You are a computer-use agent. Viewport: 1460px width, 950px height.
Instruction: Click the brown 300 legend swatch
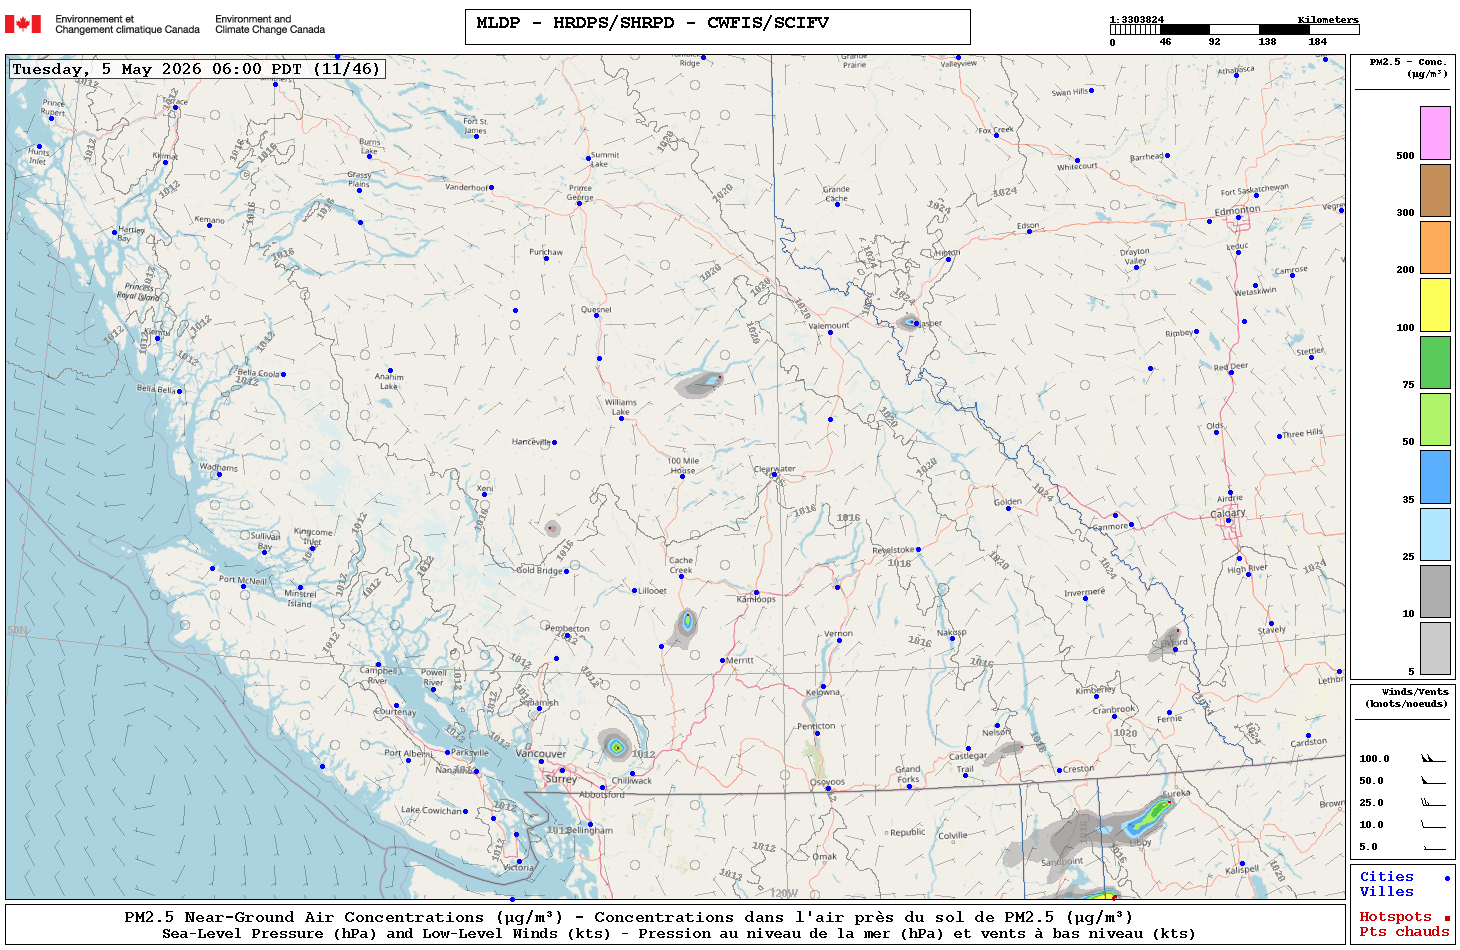(x=1435, y=190)
